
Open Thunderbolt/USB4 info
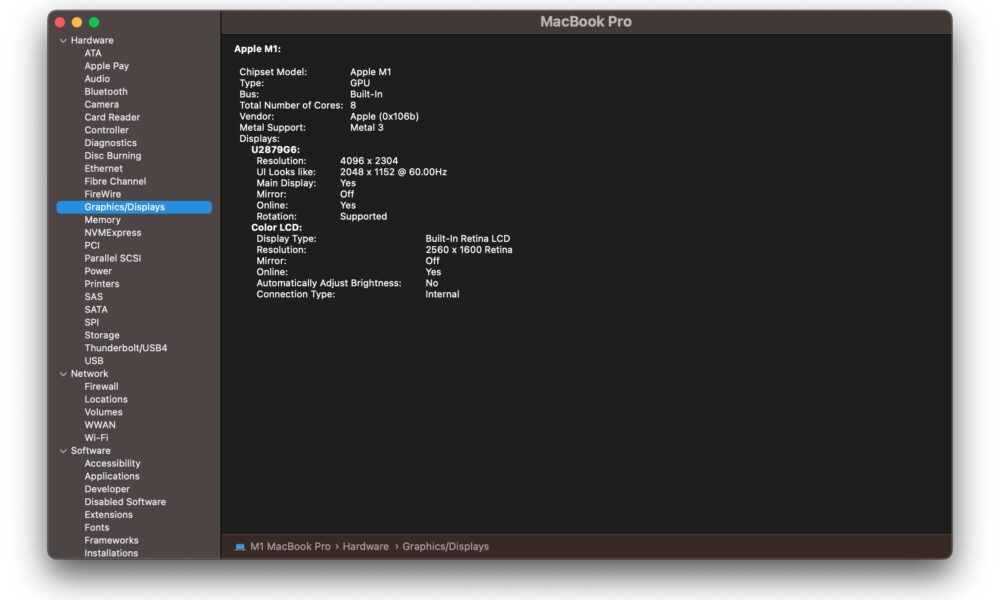[x=126, y=348]
